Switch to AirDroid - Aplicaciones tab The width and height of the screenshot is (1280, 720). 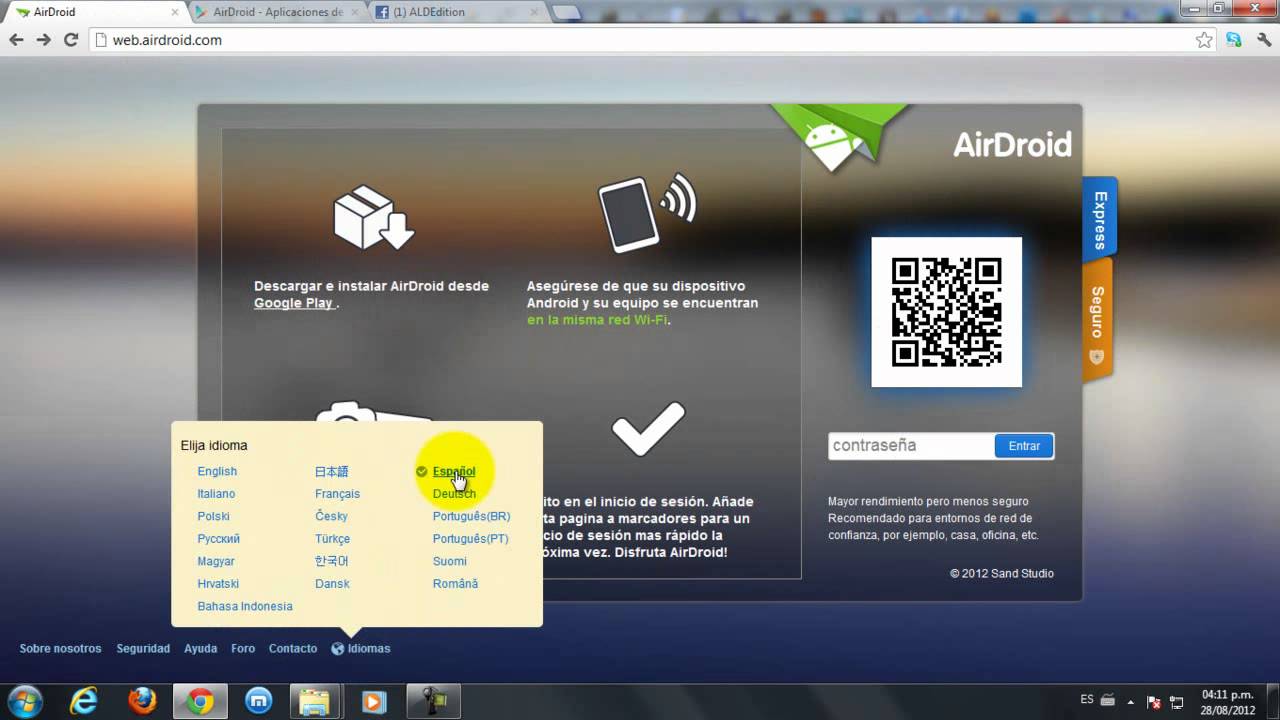pos(276,12)
